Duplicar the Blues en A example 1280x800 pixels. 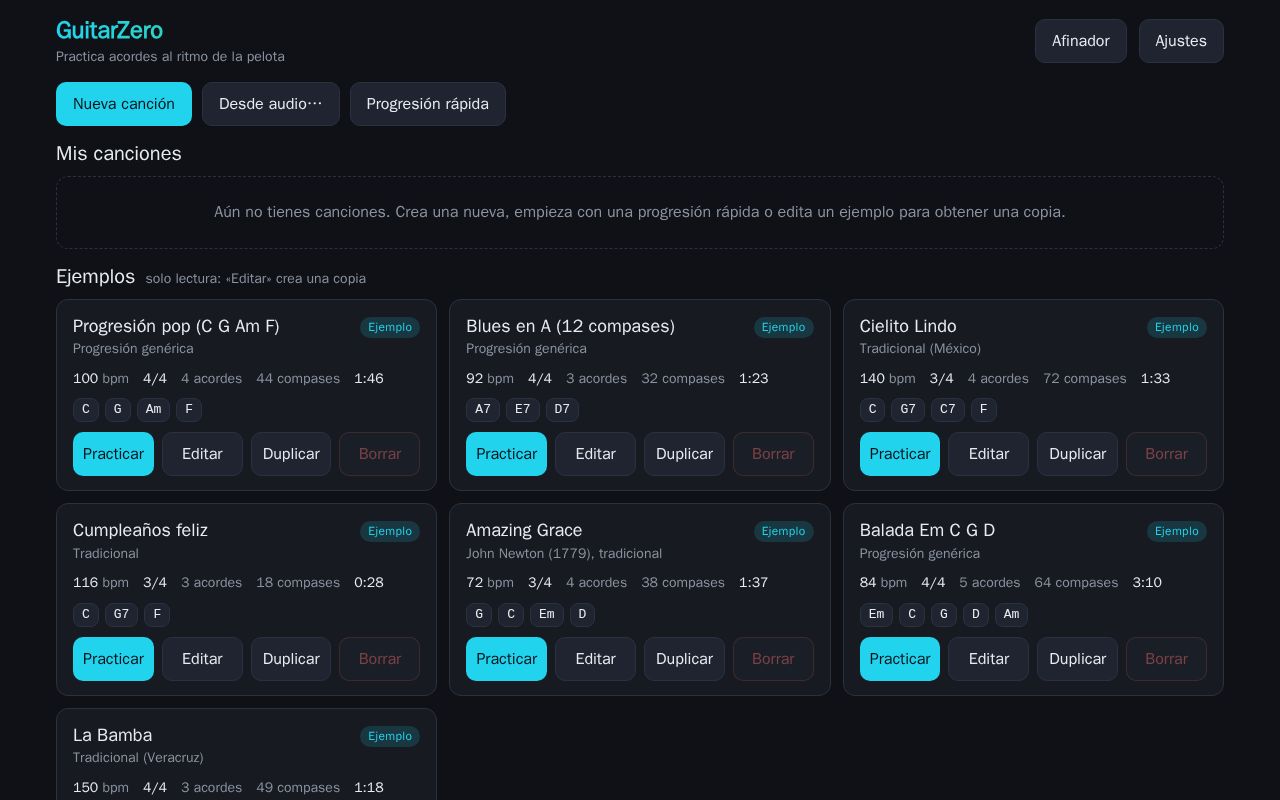point(684,454)
